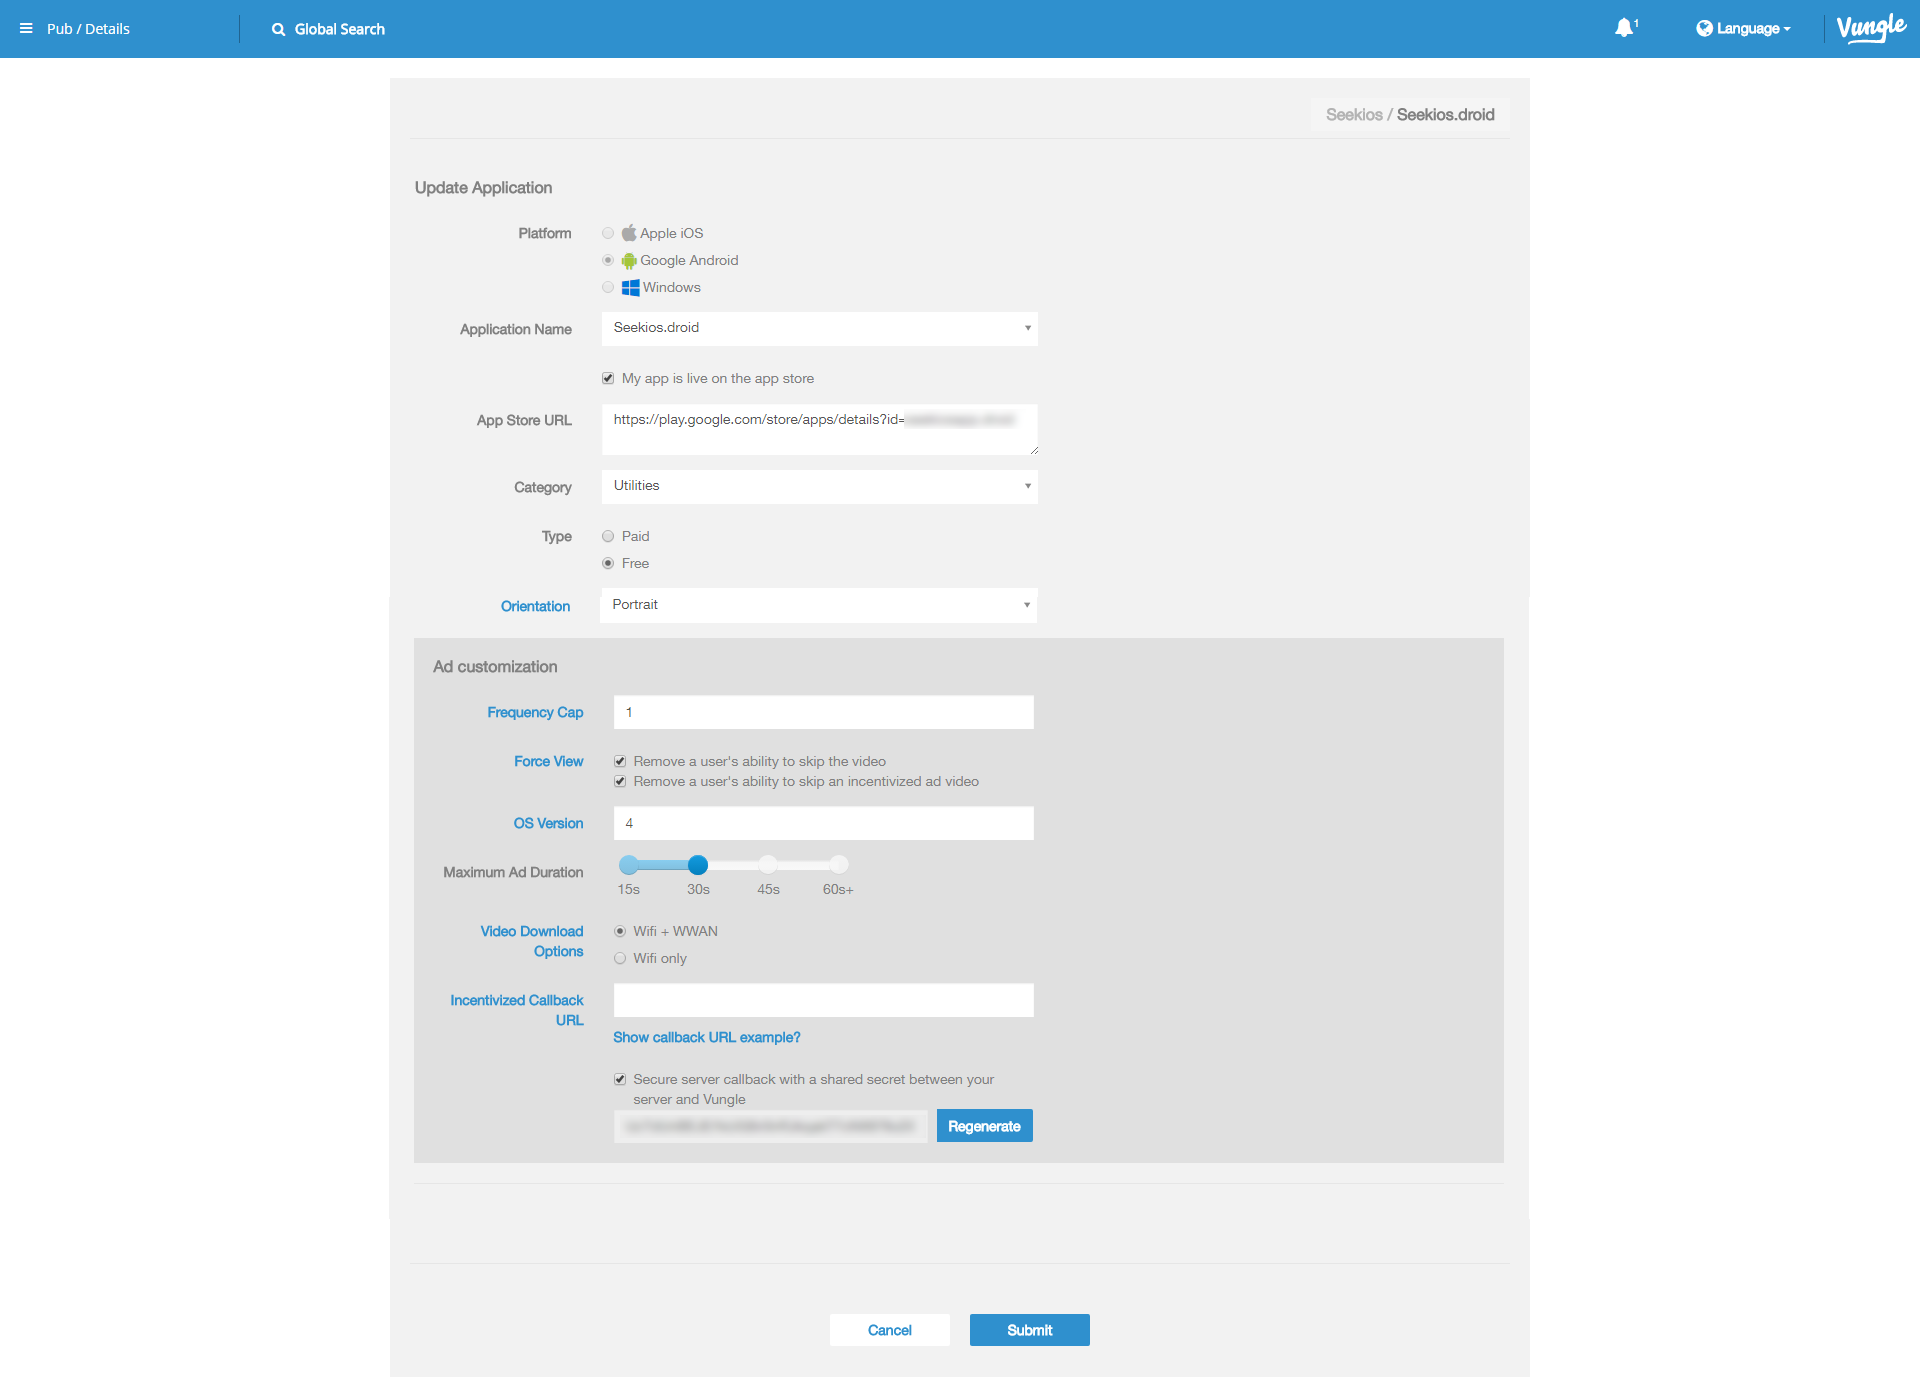Open the notifications bell icon
The image size is (1920, 1384).
pos(1624,28)
